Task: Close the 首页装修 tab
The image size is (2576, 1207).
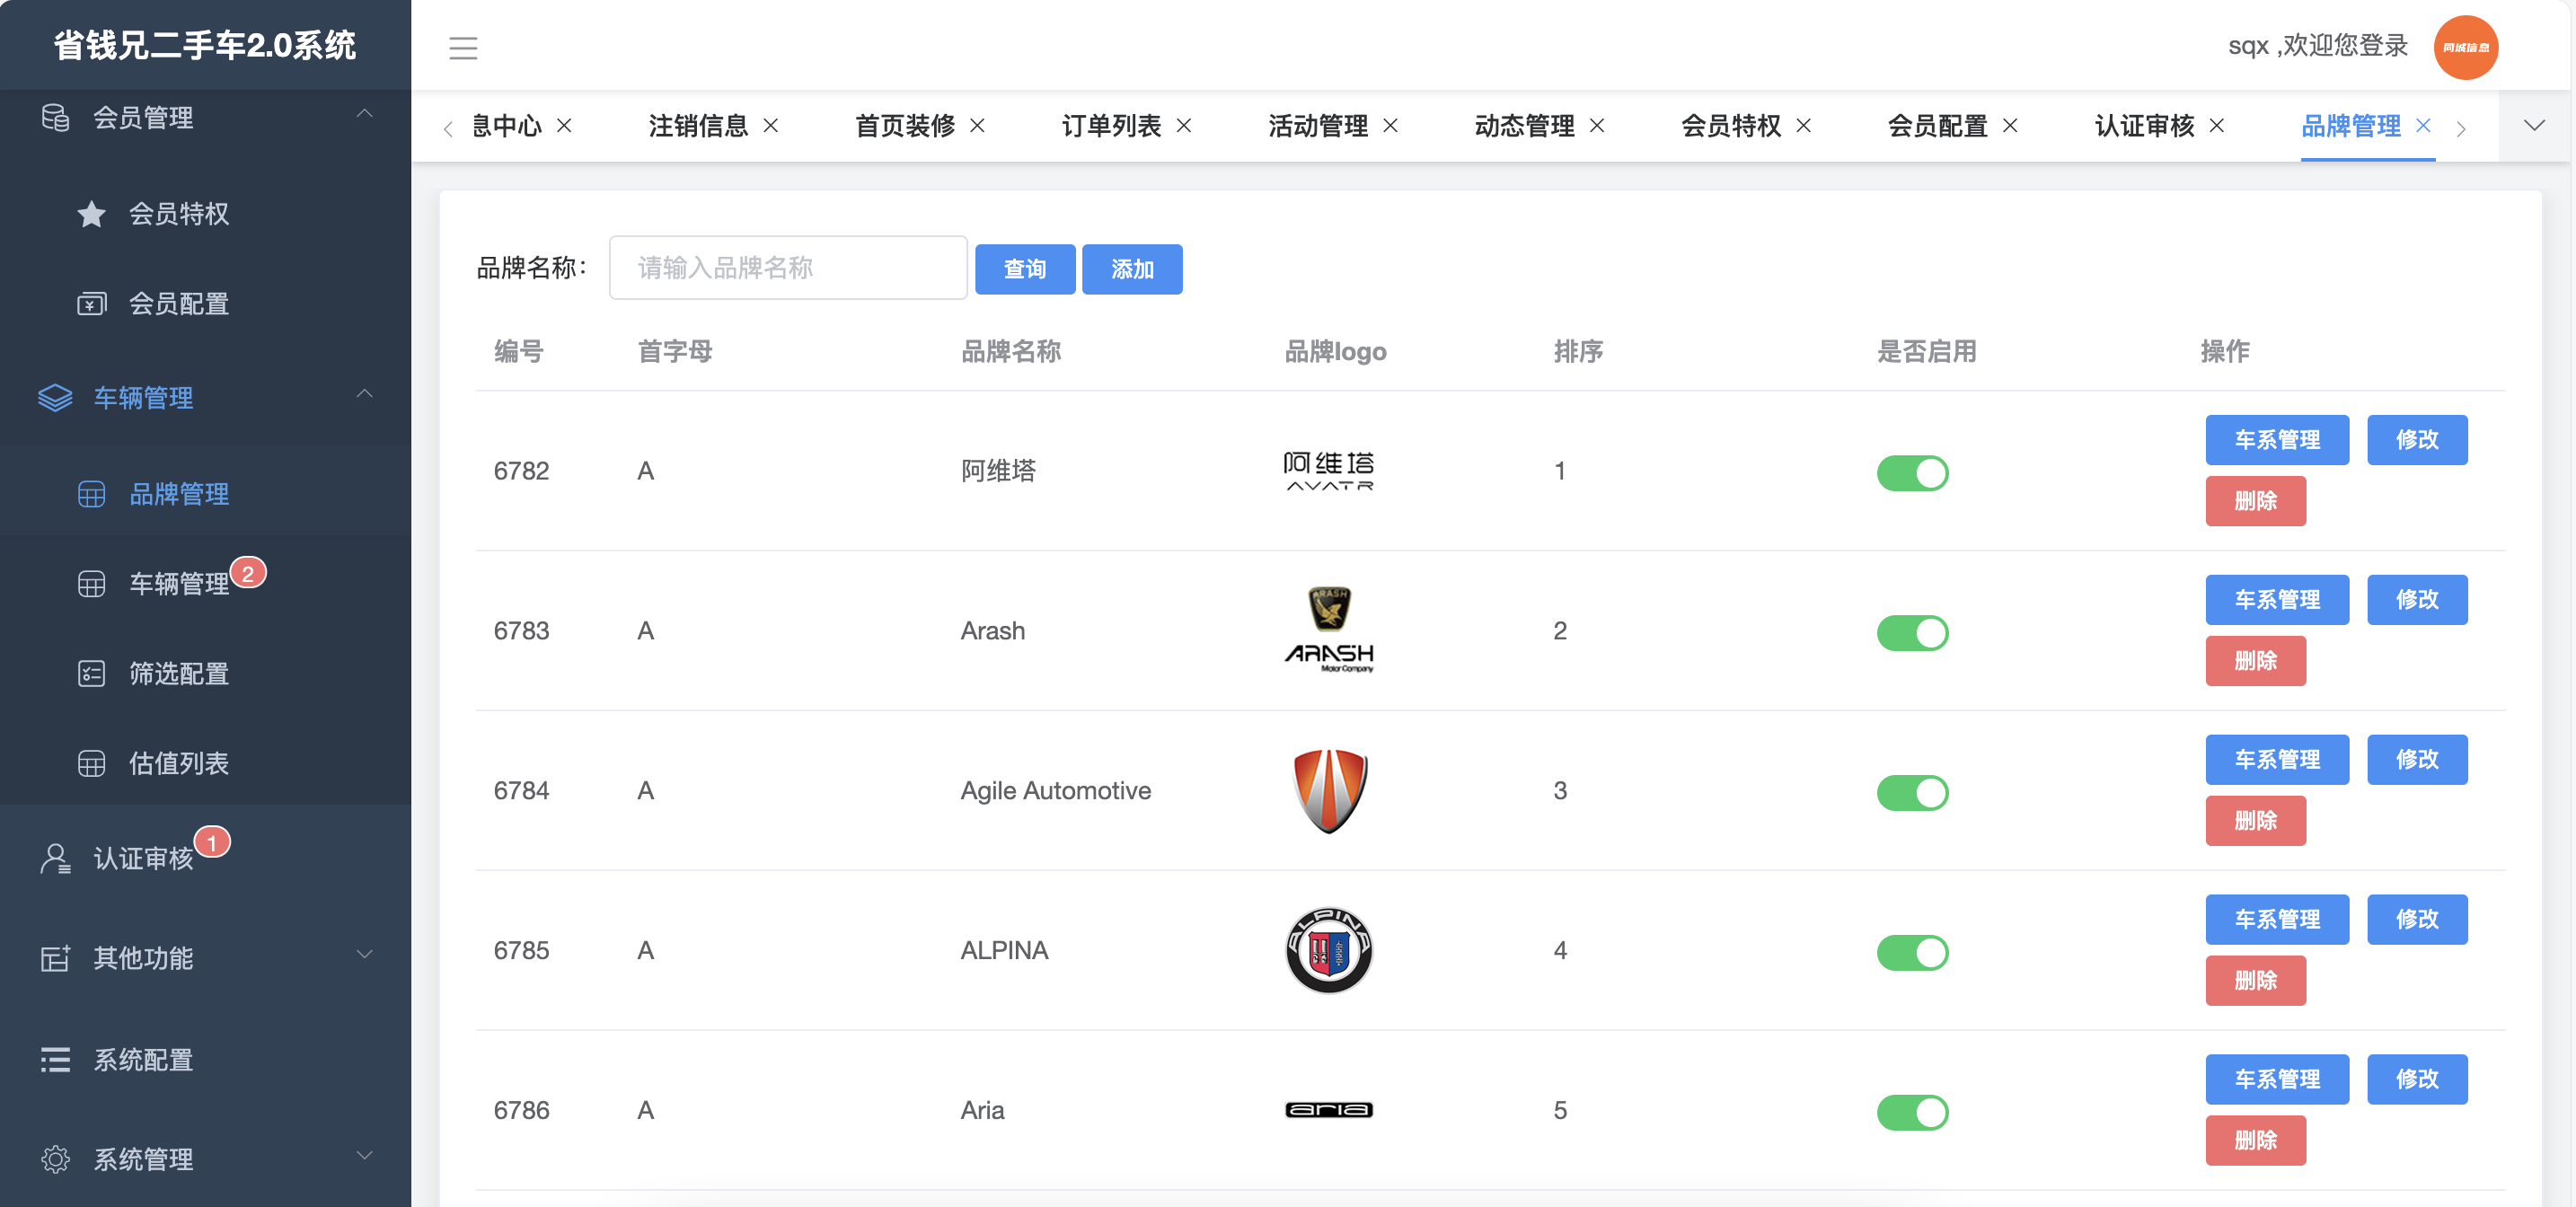Action: coord(978,125)
